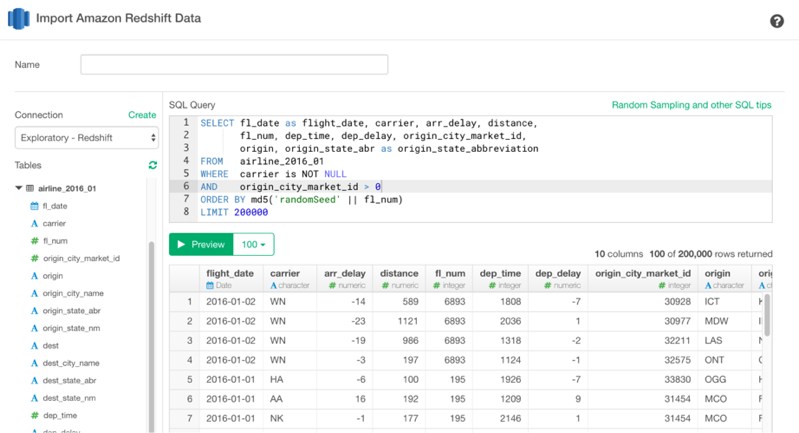Click the help question mark icon
This screenshot has height=433, width=799.
pyautogui.click(x=777, y=21)
